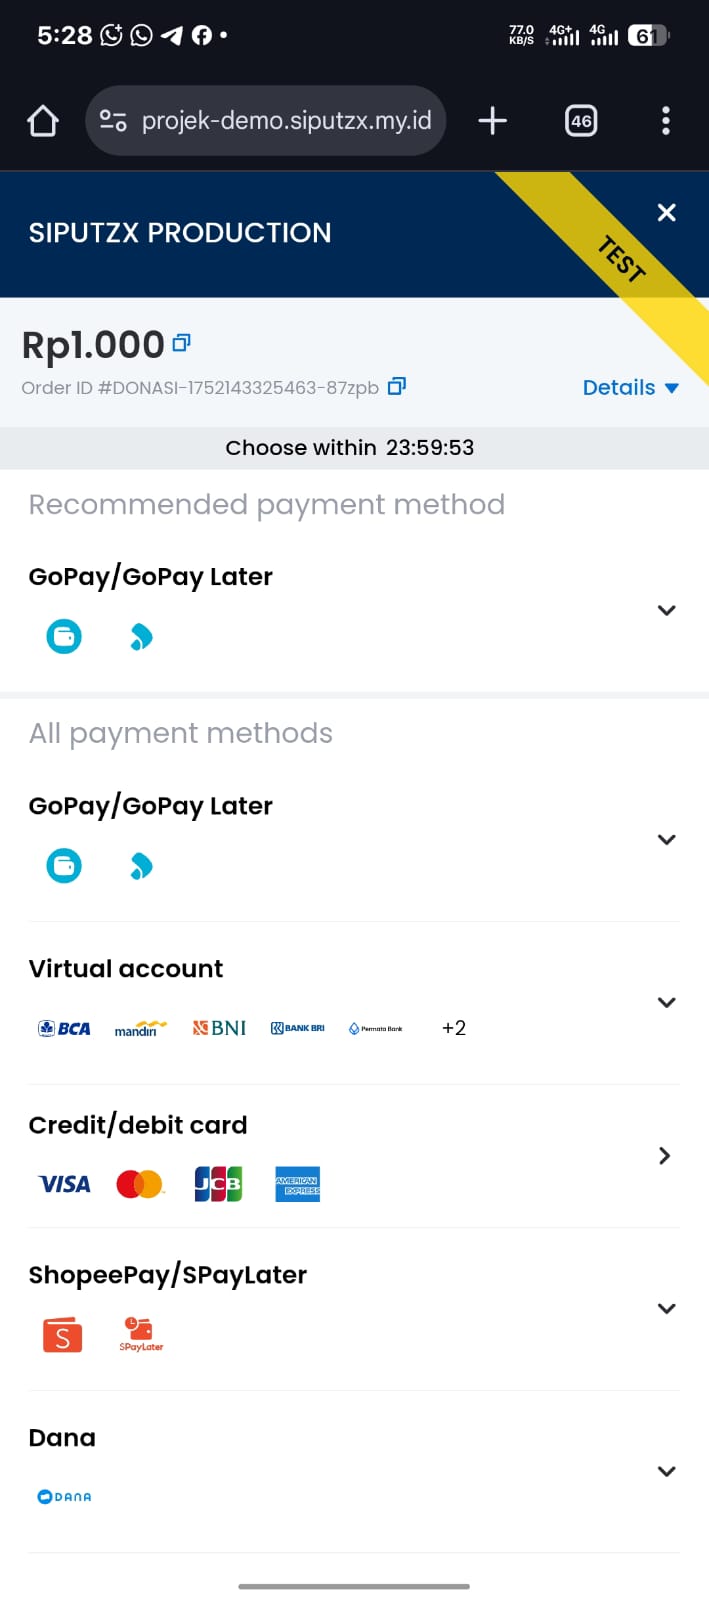Tap the +2 more banks indicator
The image size is (709, 1600).
[x=454, y=1028]
